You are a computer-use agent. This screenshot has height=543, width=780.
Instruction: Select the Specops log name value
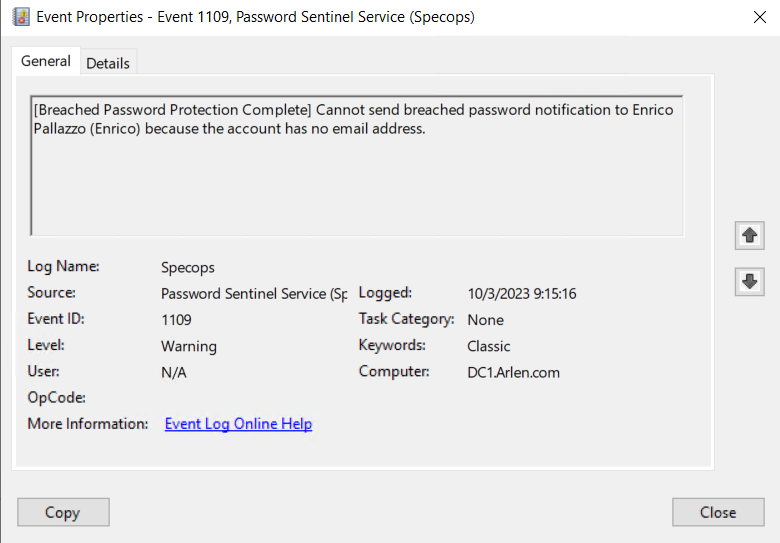pos(188,268)
